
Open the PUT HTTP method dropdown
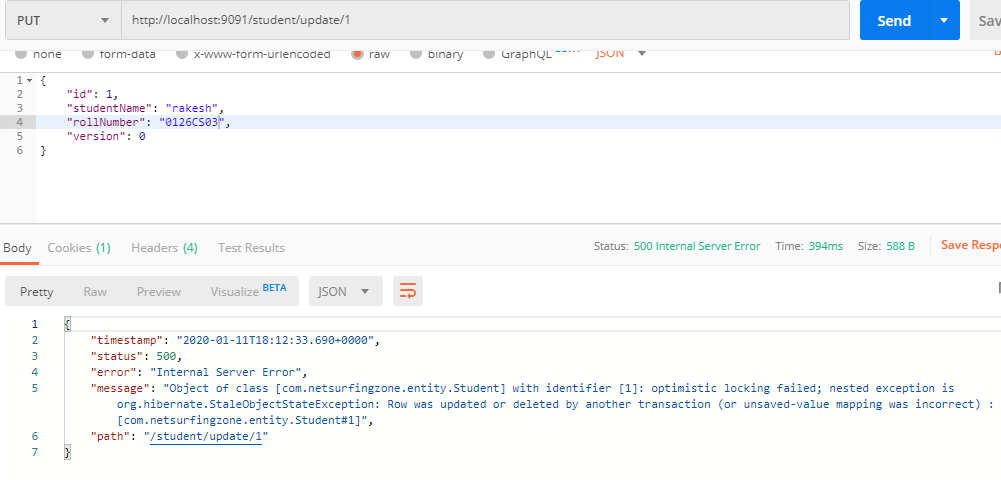click(x=60, y=21)
